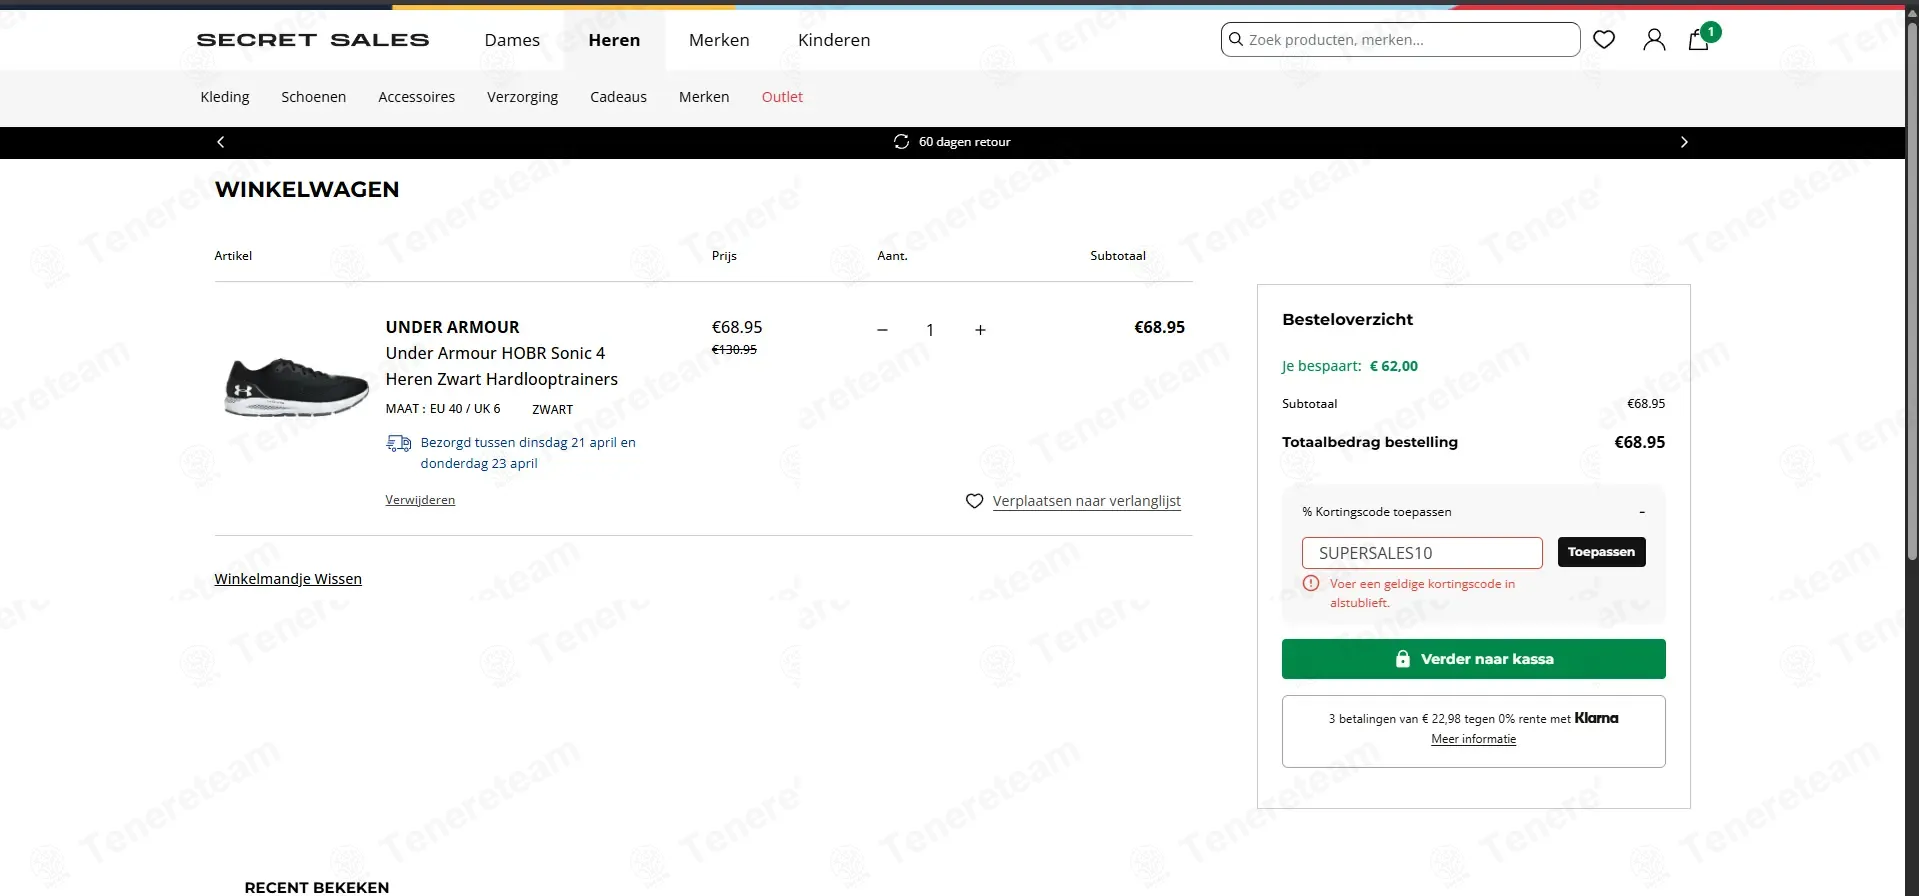Click the ZWART colour label
The height and width of the screenshot is (896, 1919).
tap(552, 410)
